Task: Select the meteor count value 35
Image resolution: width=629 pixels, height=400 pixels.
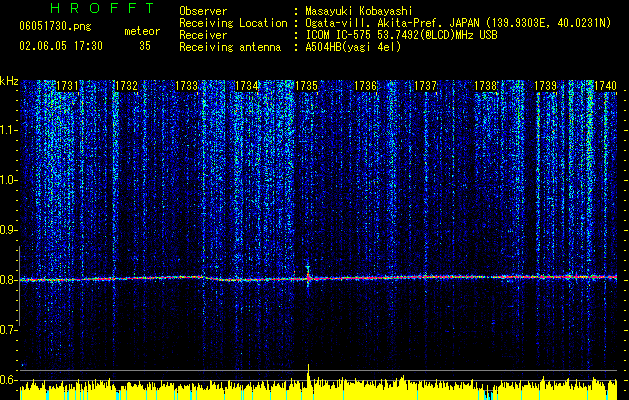Action: pyautogui.click(x=145, y=46)
